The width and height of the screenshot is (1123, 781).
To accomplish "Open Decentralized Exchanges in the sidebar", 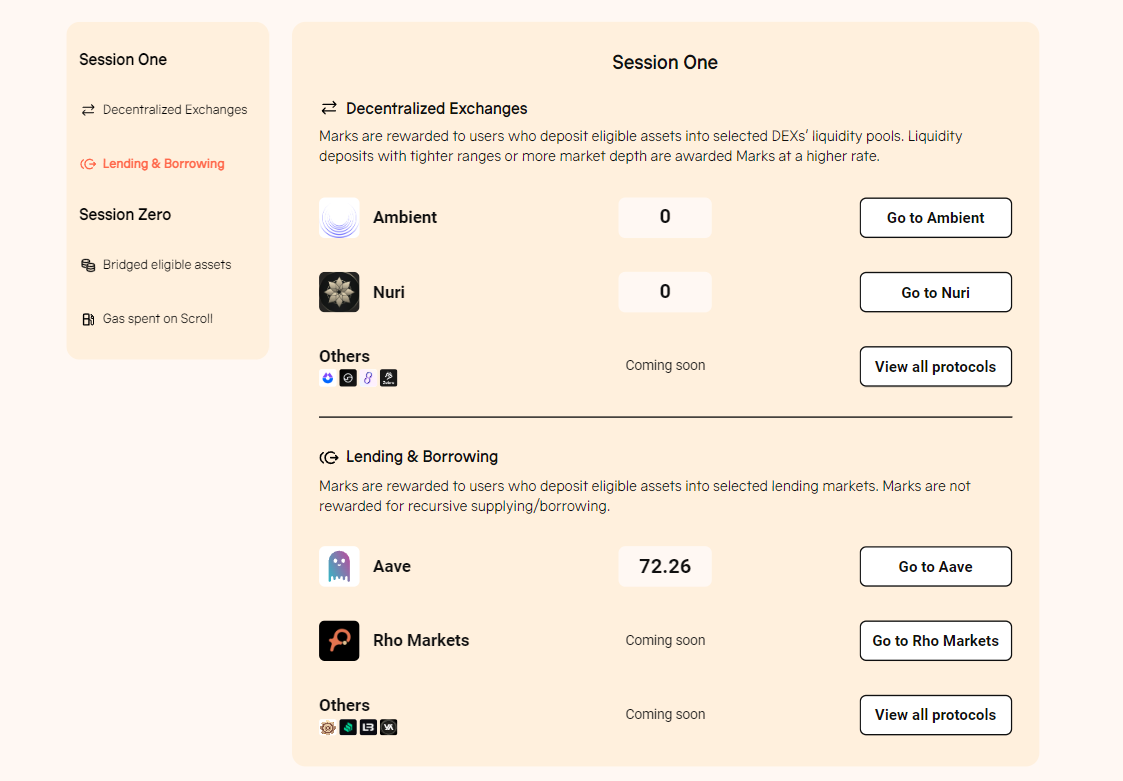I will [x=164, y=110].
